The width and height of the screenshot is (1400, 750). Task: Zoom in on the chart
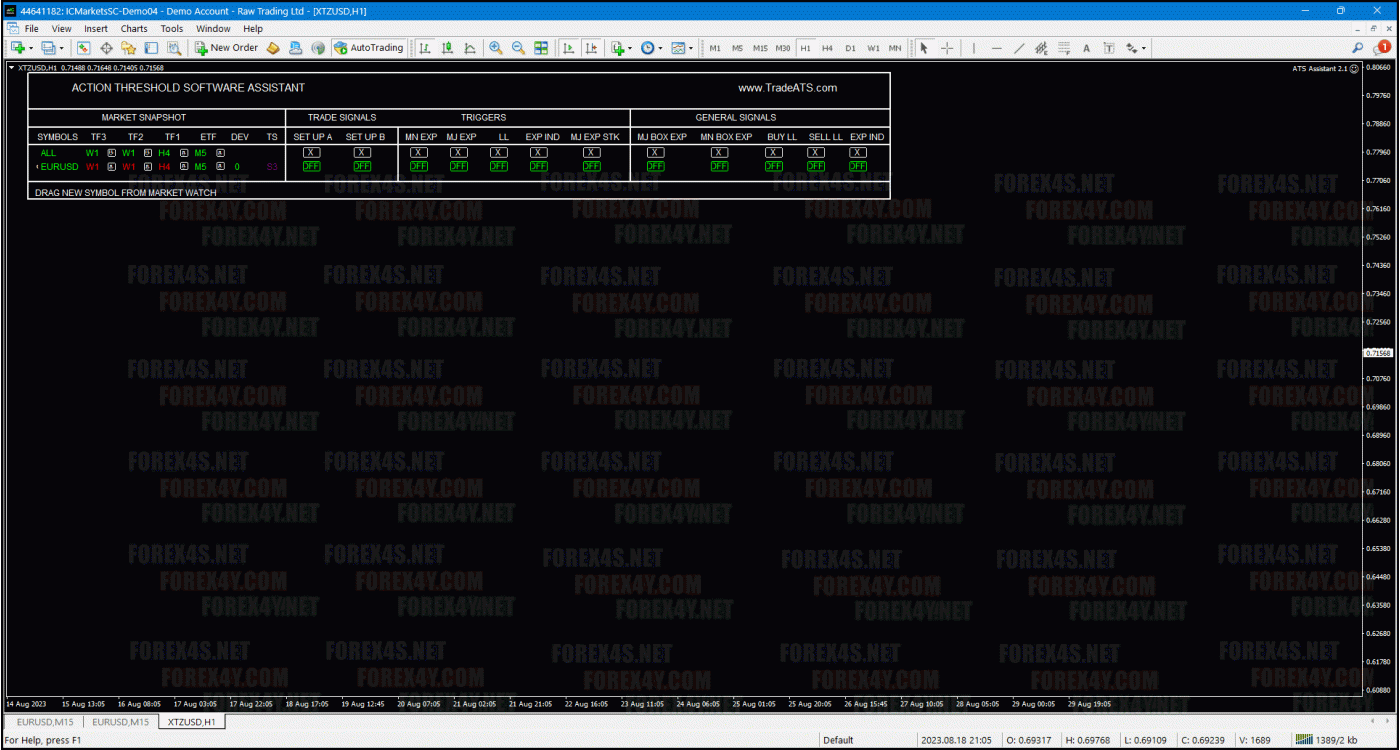click(x=496, y=48)
